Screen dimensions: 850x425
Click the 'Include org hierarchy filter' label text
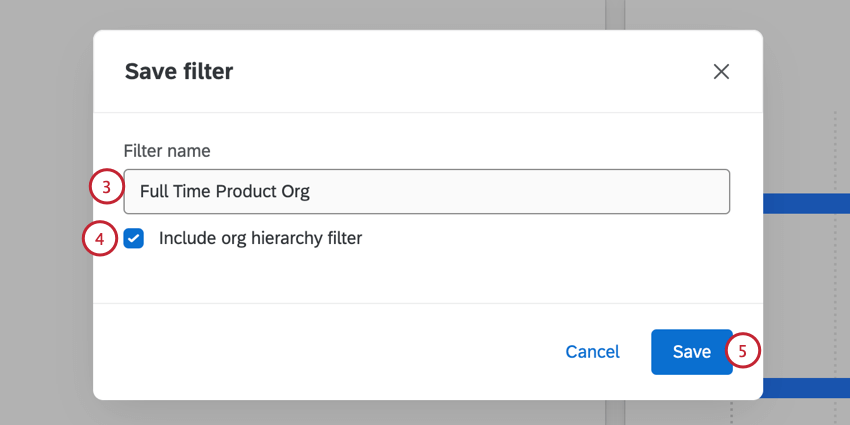260,238
